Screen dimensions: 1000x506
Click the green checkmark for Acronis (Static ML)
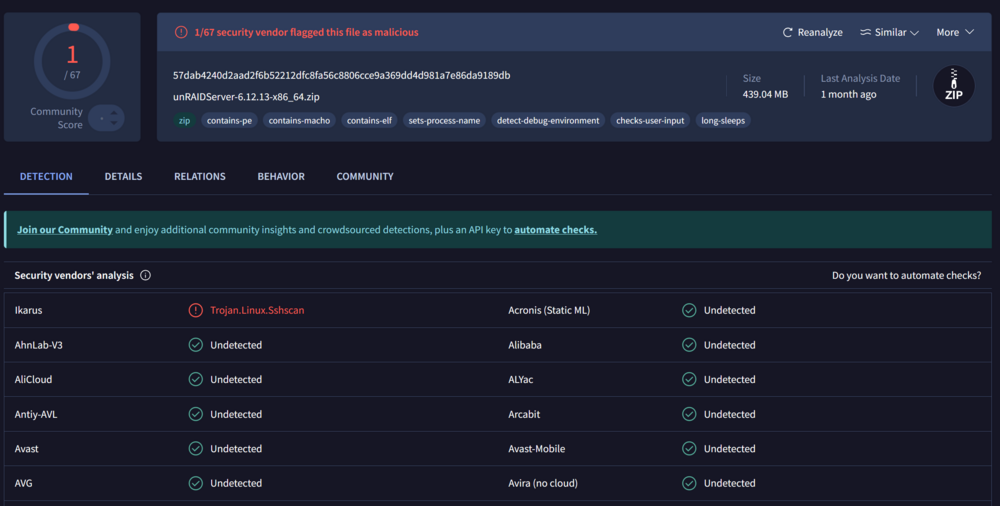[x=689, y=310]
